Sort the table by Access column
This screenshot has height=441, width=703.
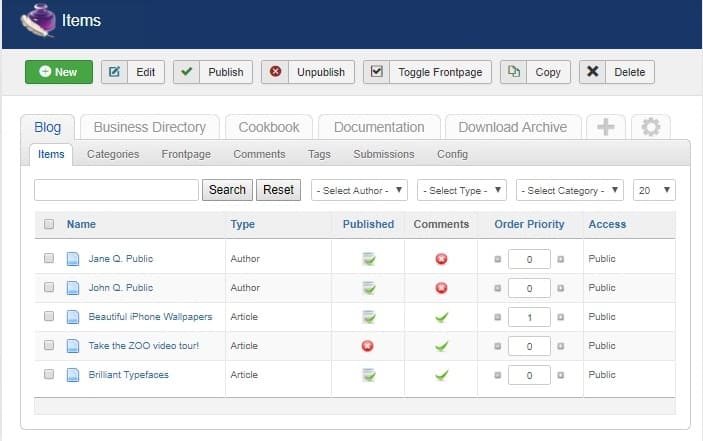607,224
